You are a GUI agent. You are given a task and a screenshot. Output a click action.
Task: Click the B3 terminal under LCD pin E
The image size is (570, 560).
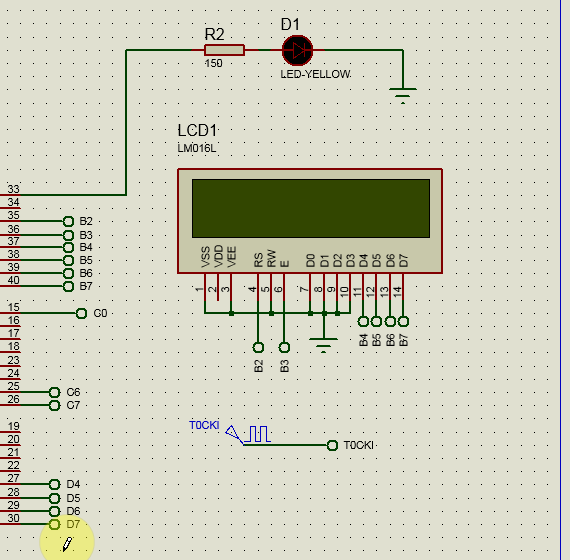coord(284,348)
